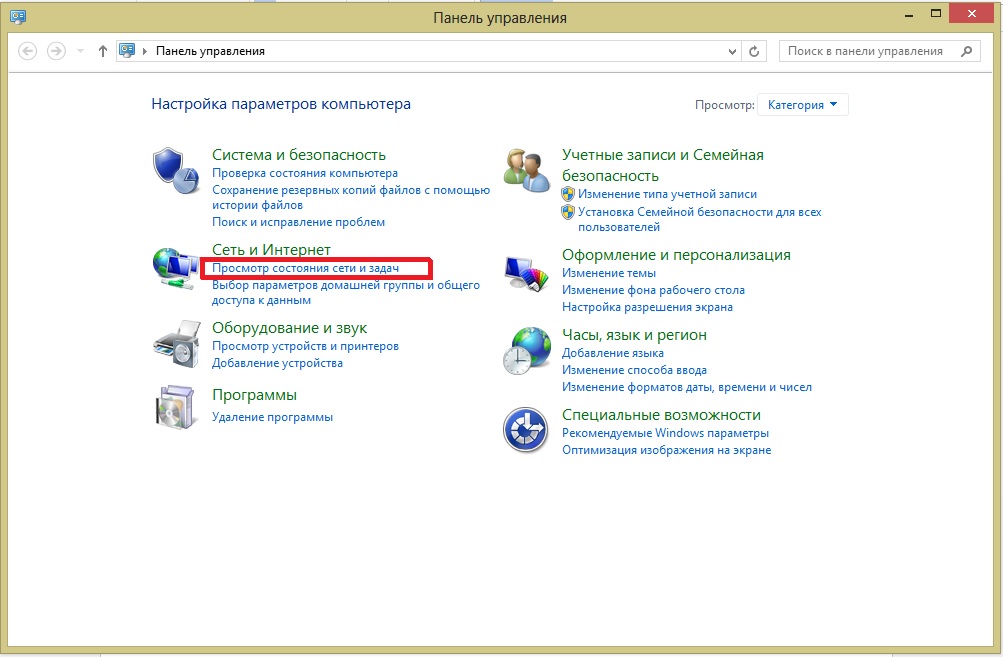Open the Programs disc box icon
The image size is (1003, 657).
pos(175,407)
